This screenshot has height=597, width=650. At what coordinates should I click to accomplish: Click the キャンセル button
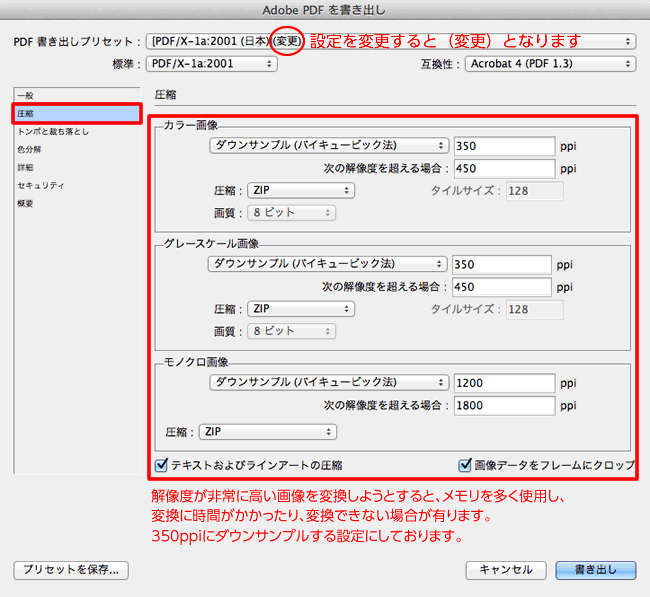coord(506,570)
